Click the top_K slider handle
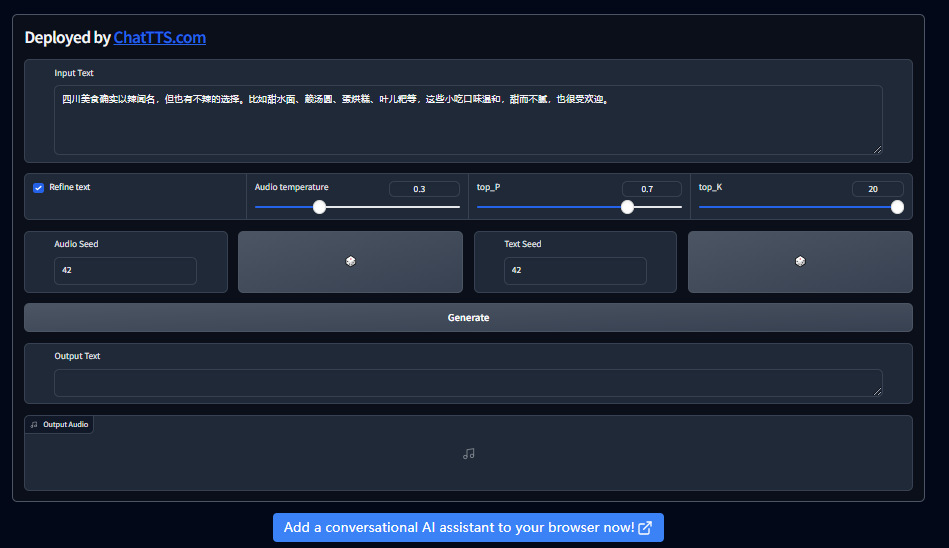The image size is (949, 548). coord(897,207)
